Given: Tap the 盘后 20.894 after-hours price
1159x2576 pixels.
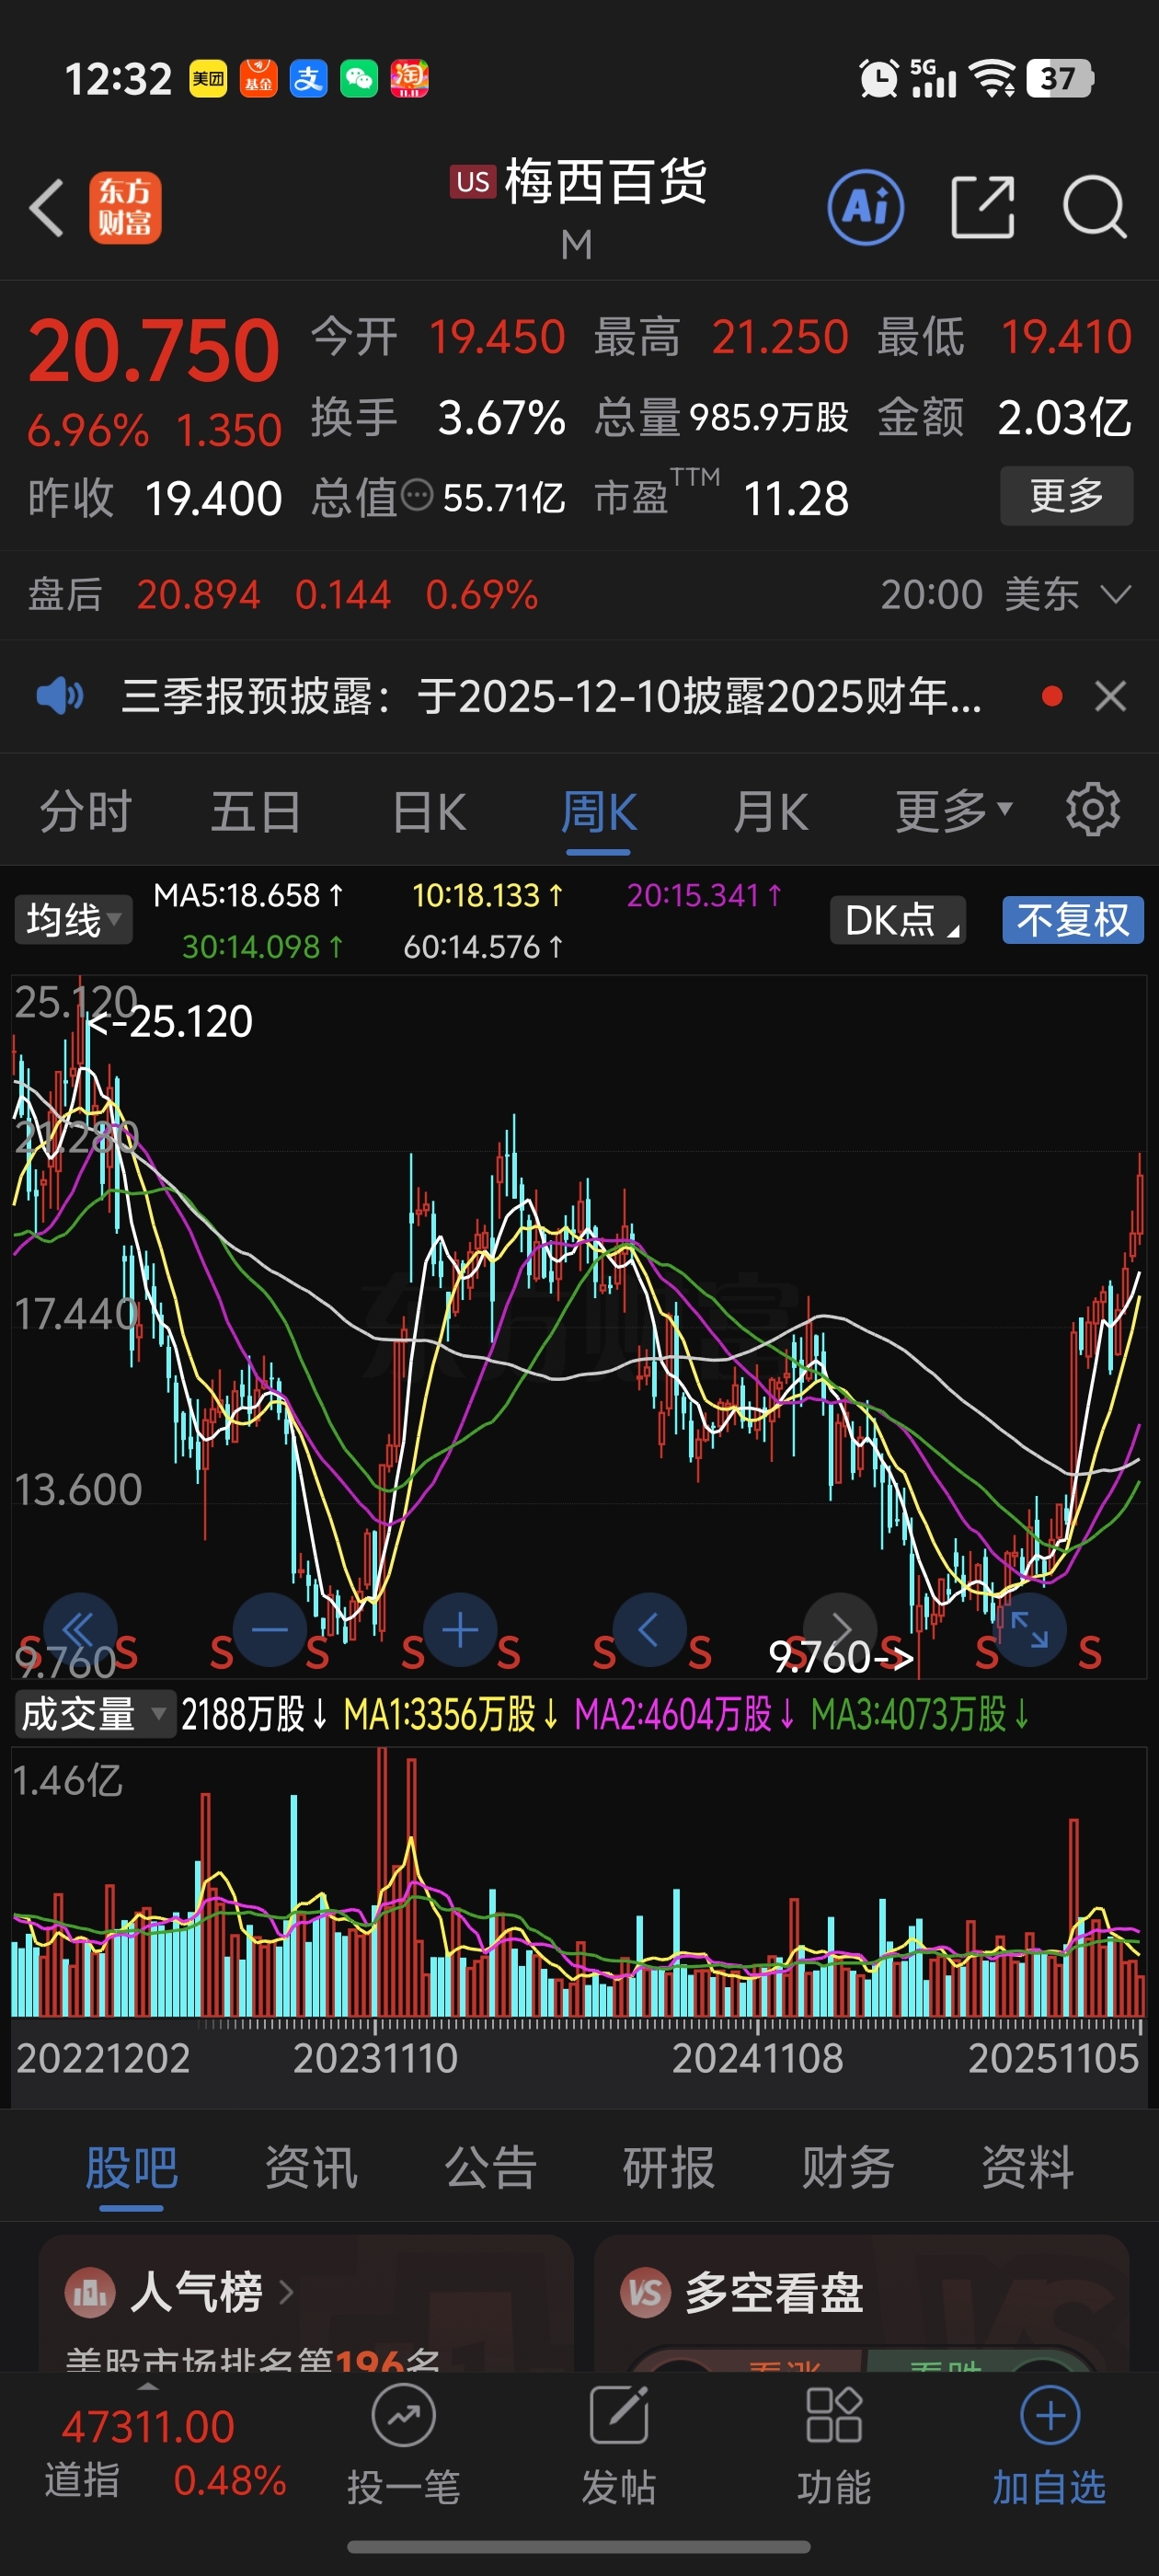Looking at the screenshot, I should point(198,595).
